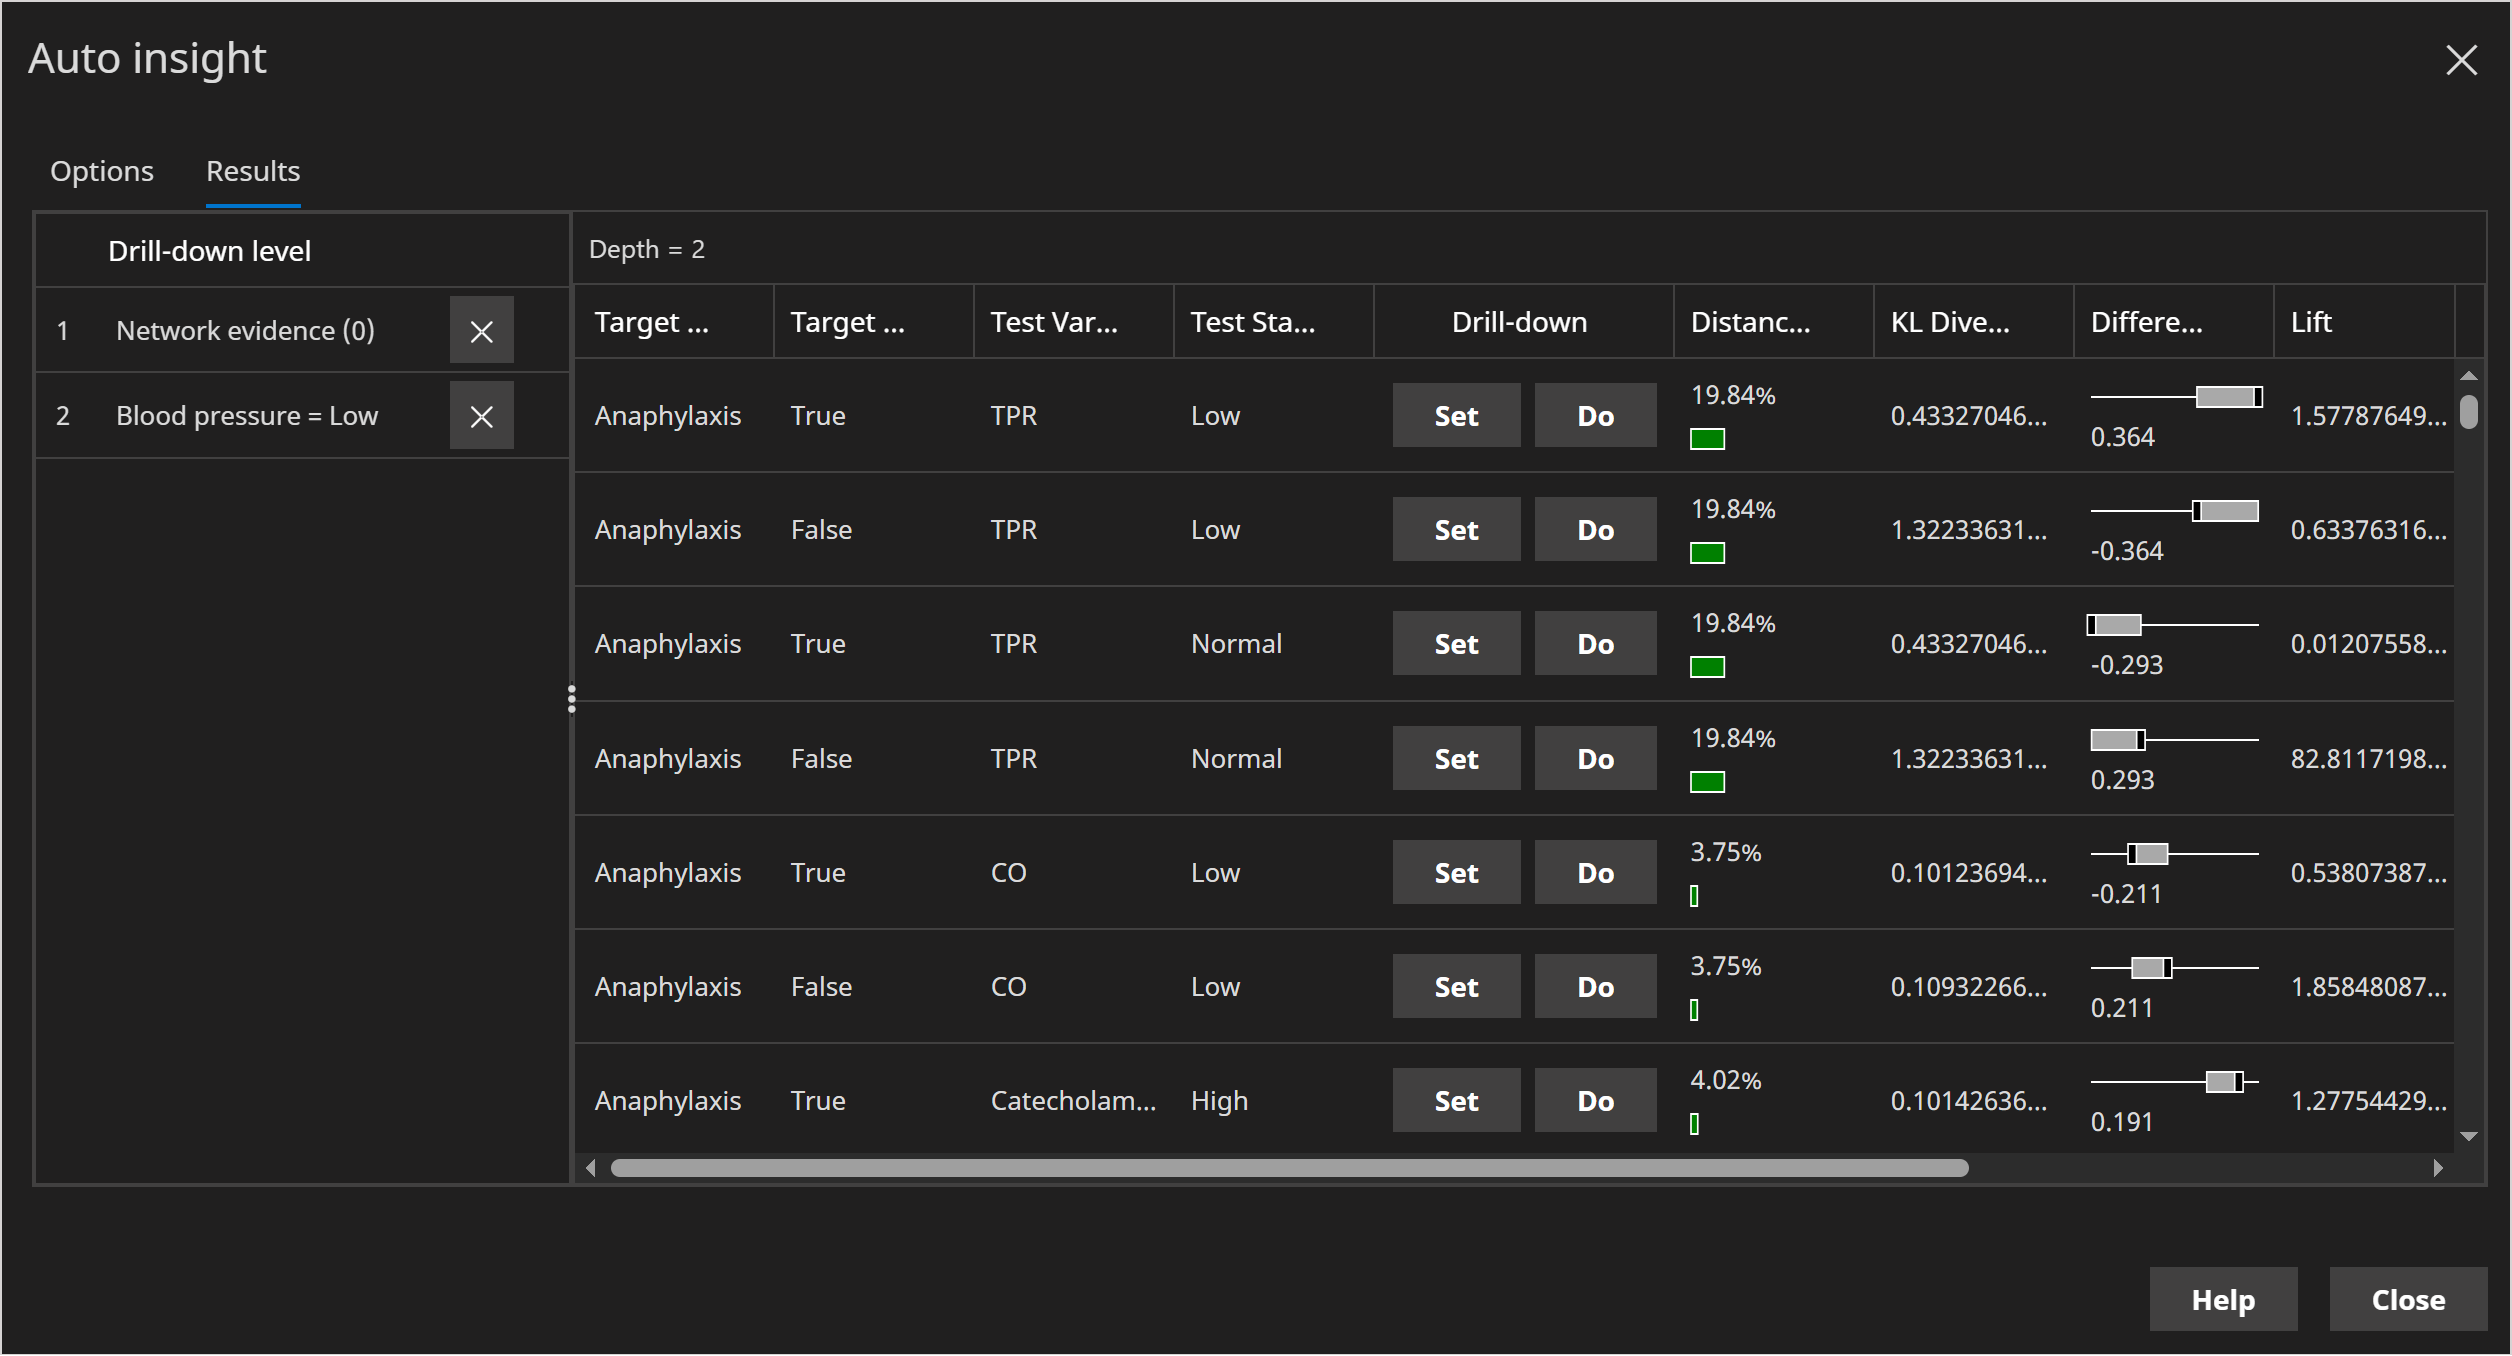Click panel splitter handle dots

click(572, 699)
